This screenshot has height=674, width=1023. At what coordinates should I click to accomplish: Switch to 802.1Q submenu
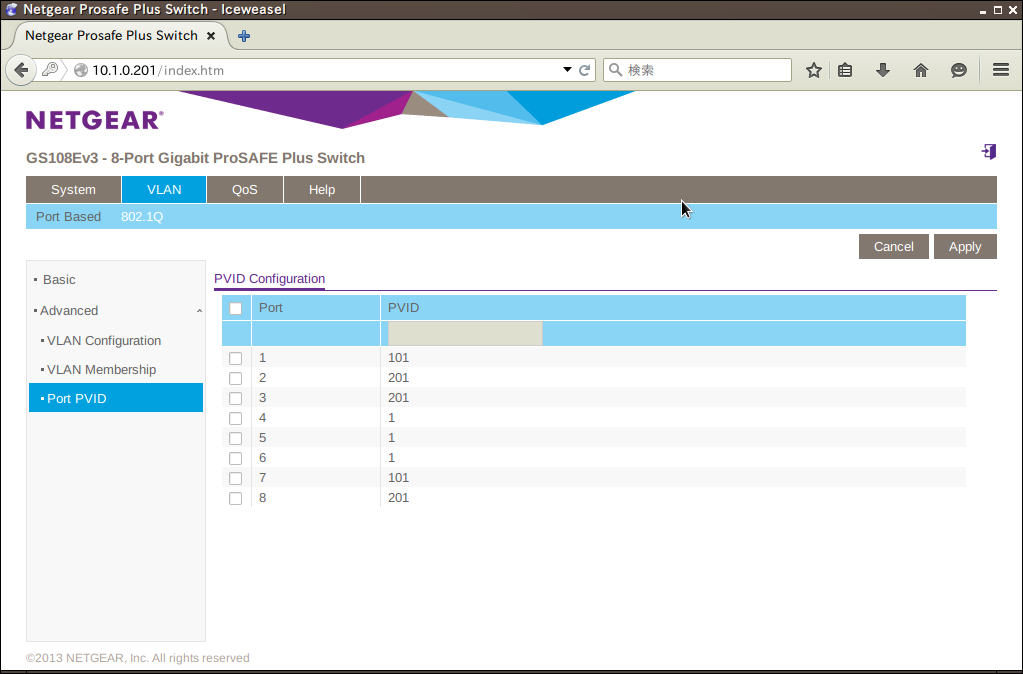142,217
